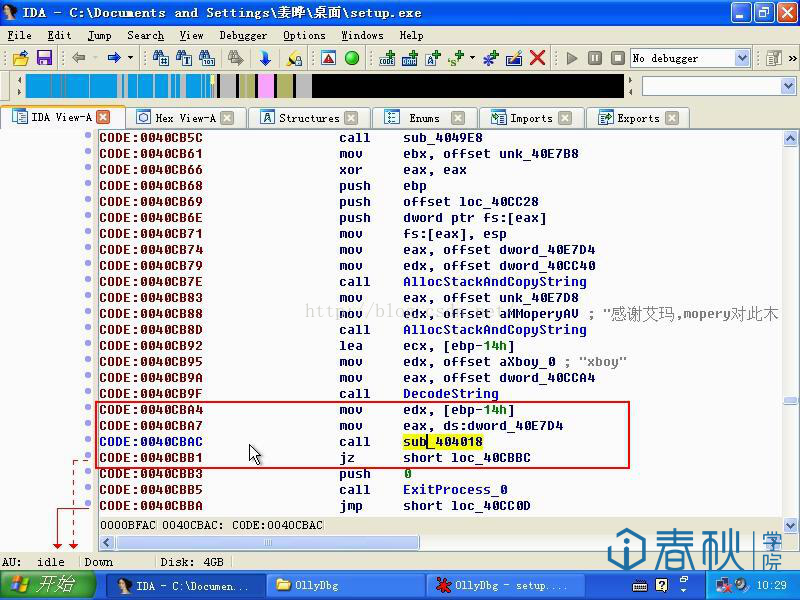Image resolution: width=800 pixels, height=600 pixels.
Task: Click the black region of the navigation band
Action: click(x=468, y=86)
